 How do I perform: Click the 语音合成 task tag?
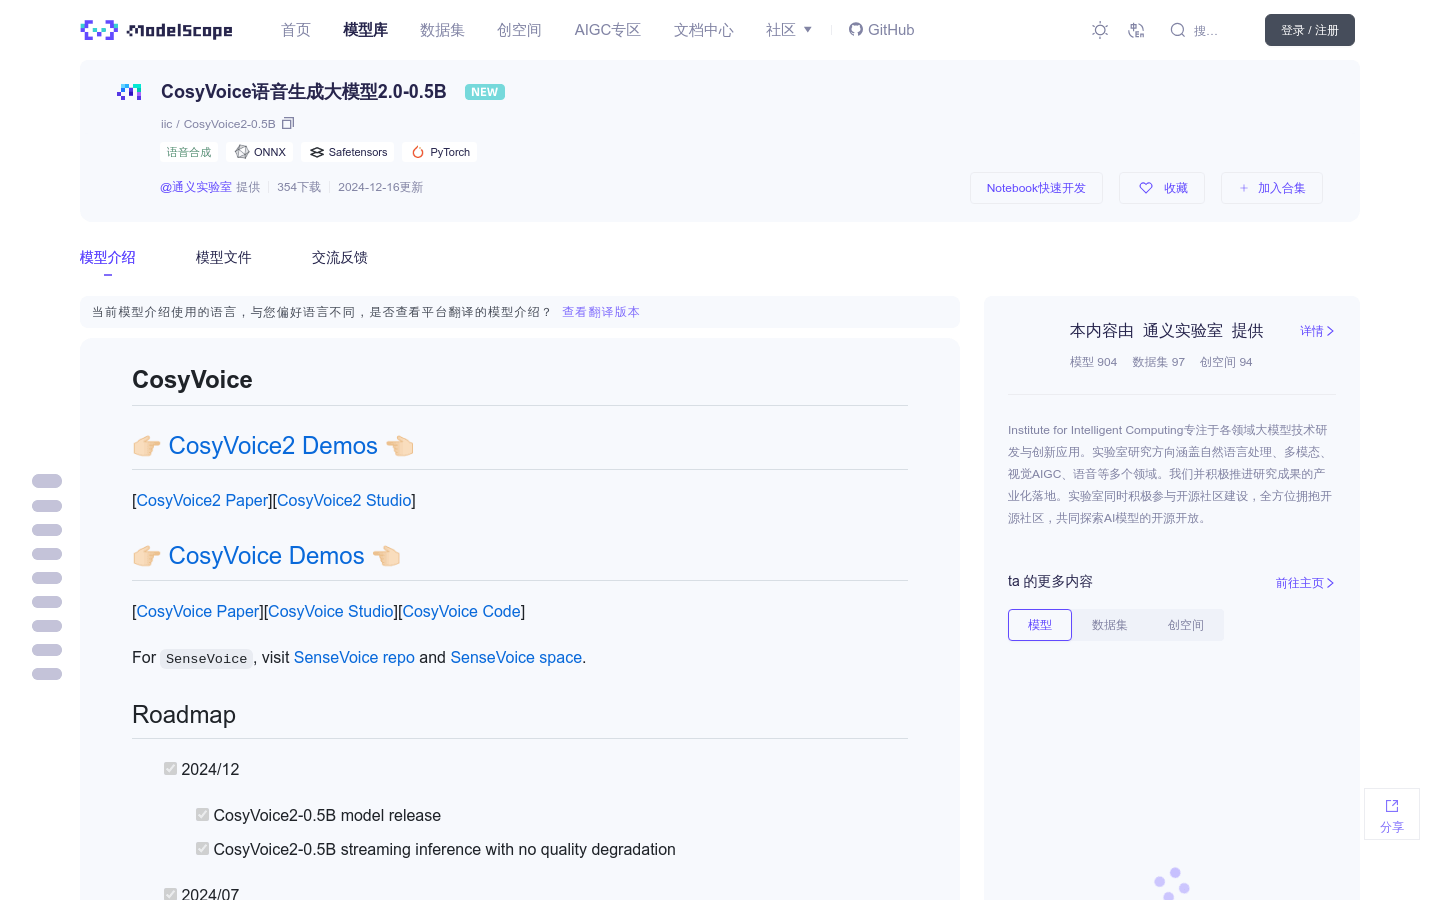(x=189, y=152)
